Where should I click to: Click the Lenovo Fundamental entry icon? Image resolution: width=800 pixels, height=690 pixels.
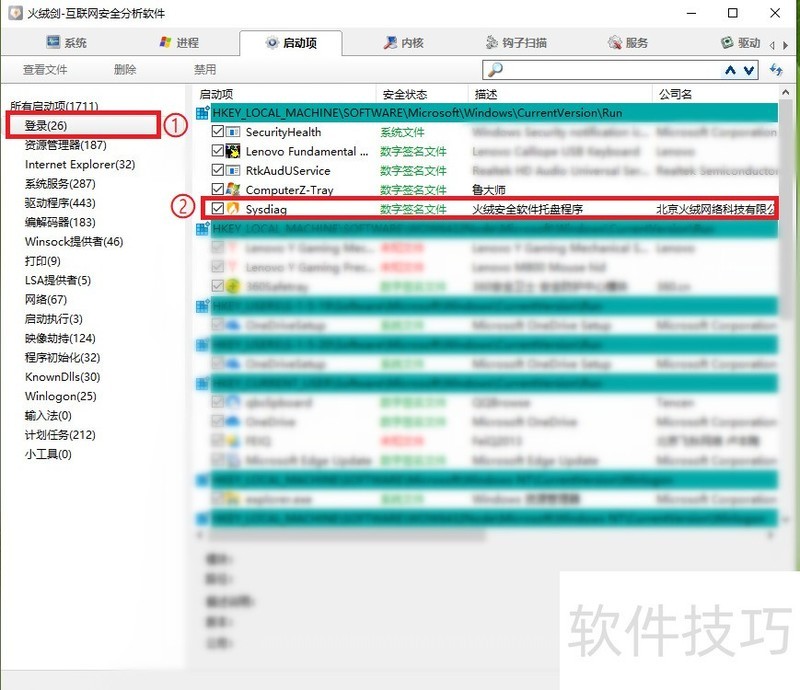pyautogui.click(x=233, y=151)
